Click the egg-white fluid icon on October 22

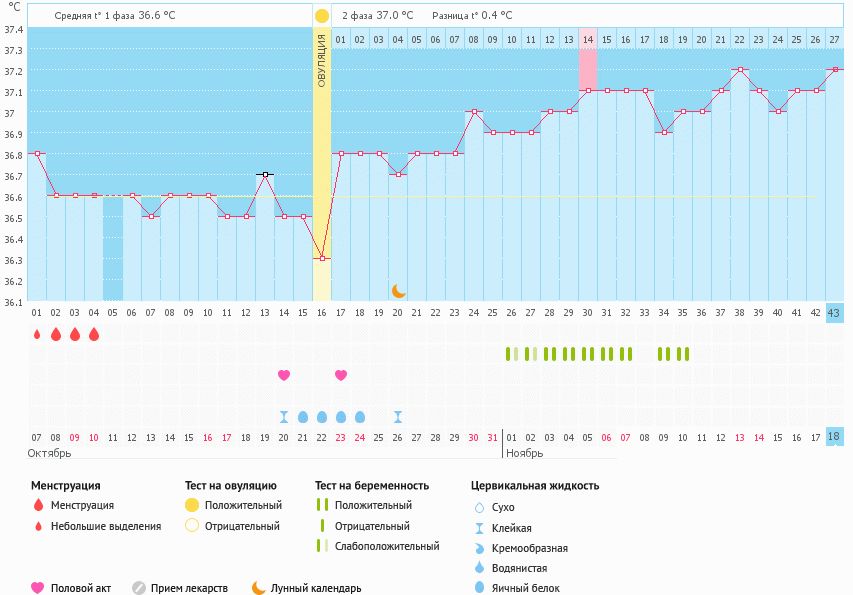coord(322,417)
